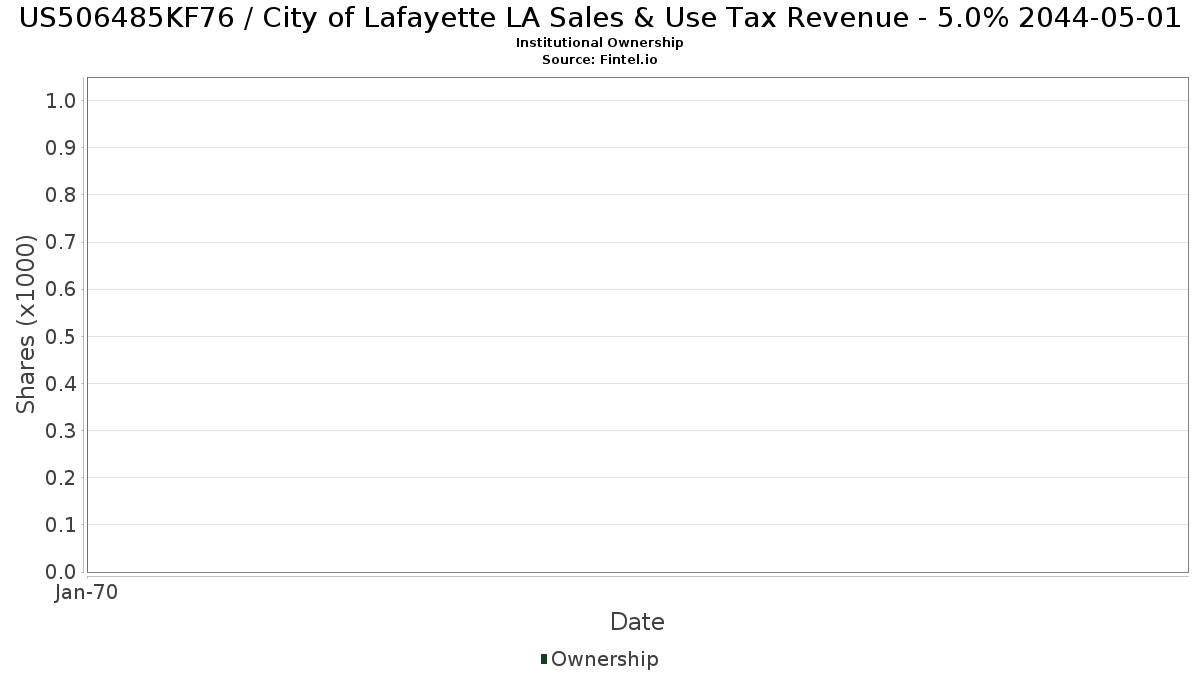Select the 0.1 y-axis tick label
Screen dimensions: 1200x675
pyautogui.click(x=61, y=525)
